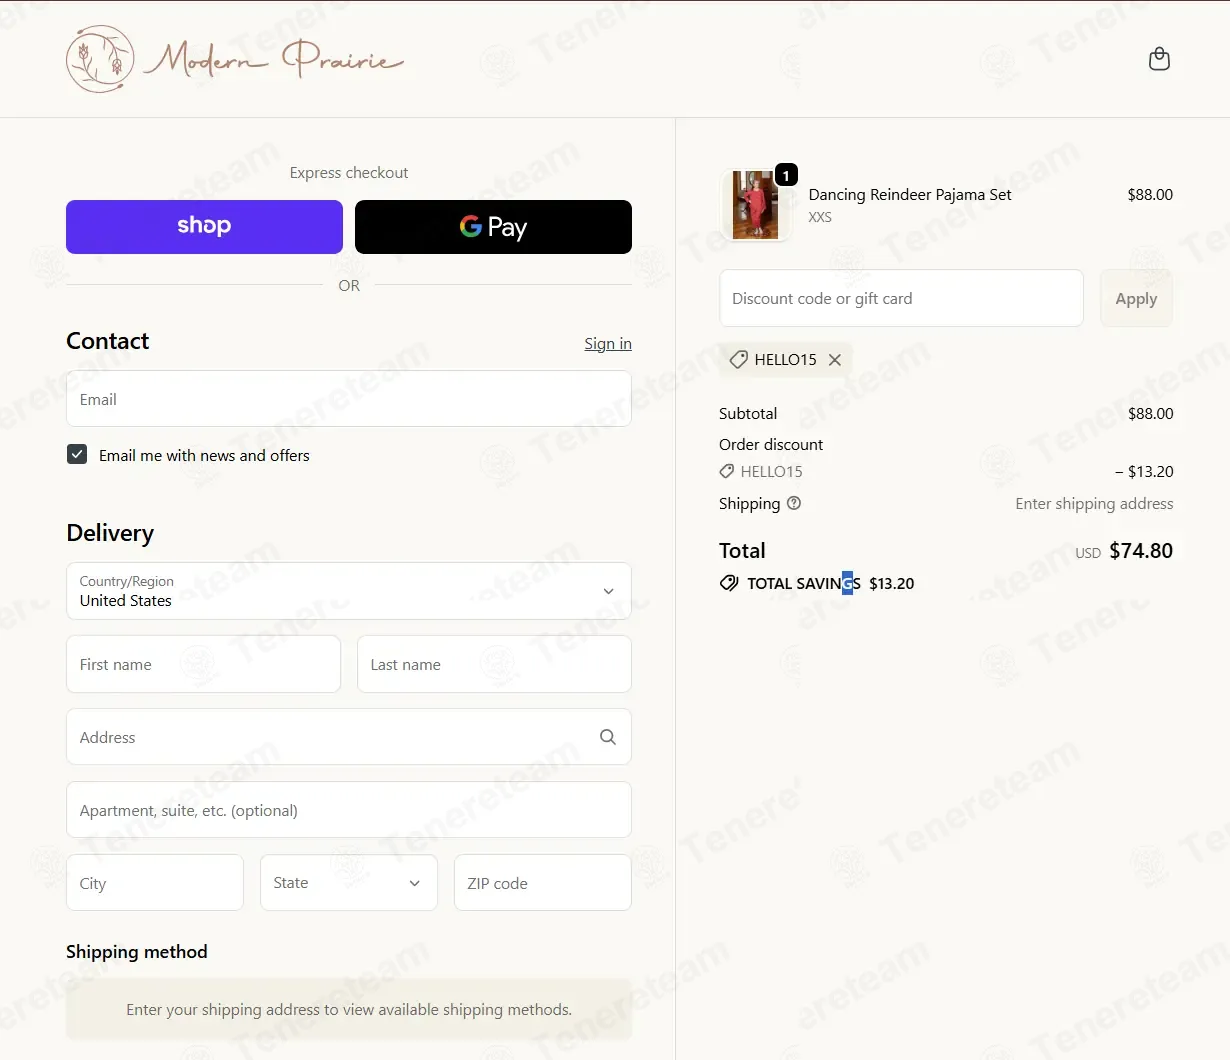
Task: Select the Dancing Reindeer Pajama Set title
Action: coord(910,195)
